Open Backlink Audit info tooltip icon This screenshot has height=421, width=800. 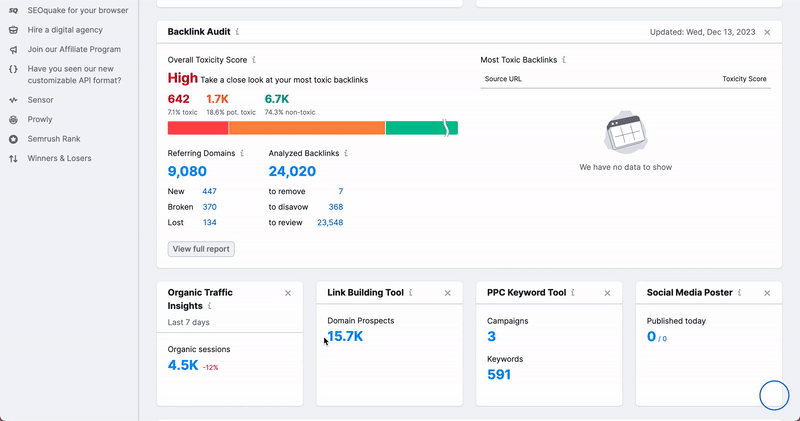coord(237,32)
